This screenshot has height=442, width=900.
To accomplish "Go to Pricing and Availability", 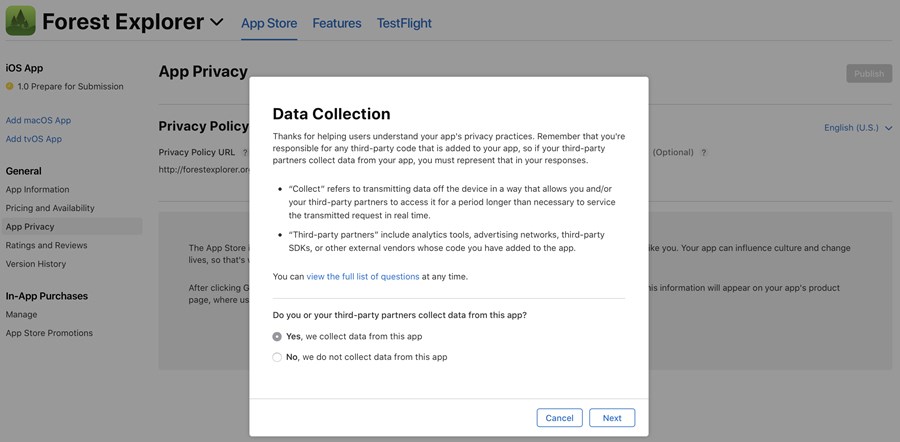I will coord(50,208).
